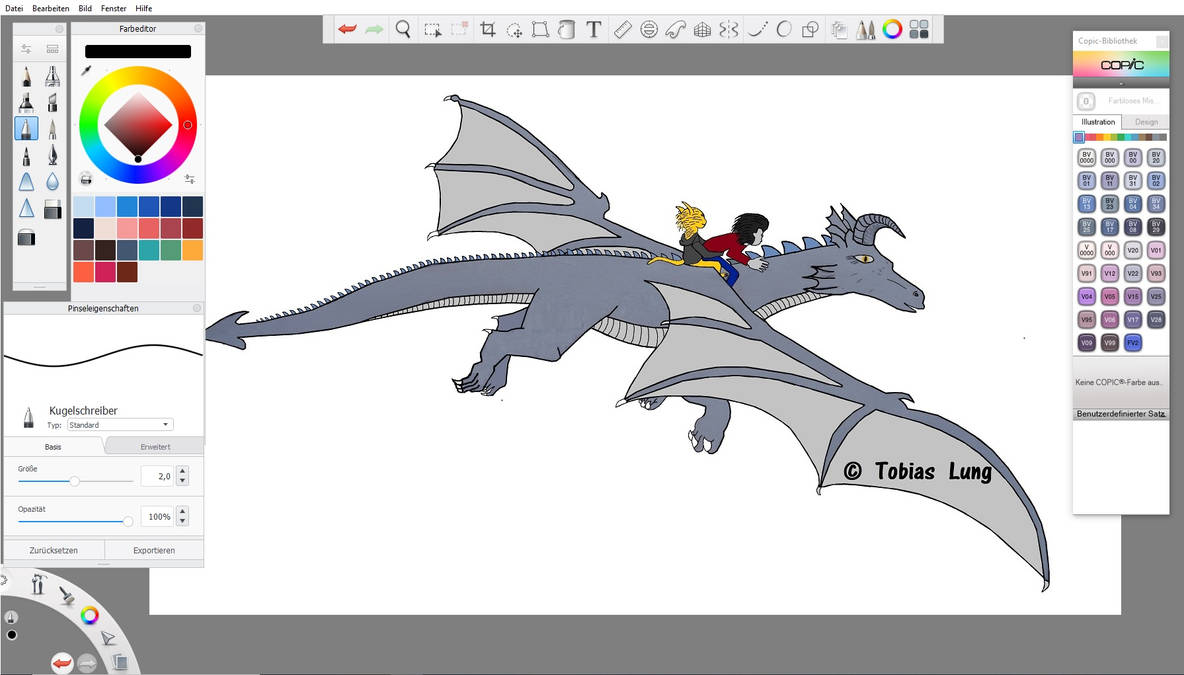
Task: Select the water drop blending brush
Action: [52, 181]
